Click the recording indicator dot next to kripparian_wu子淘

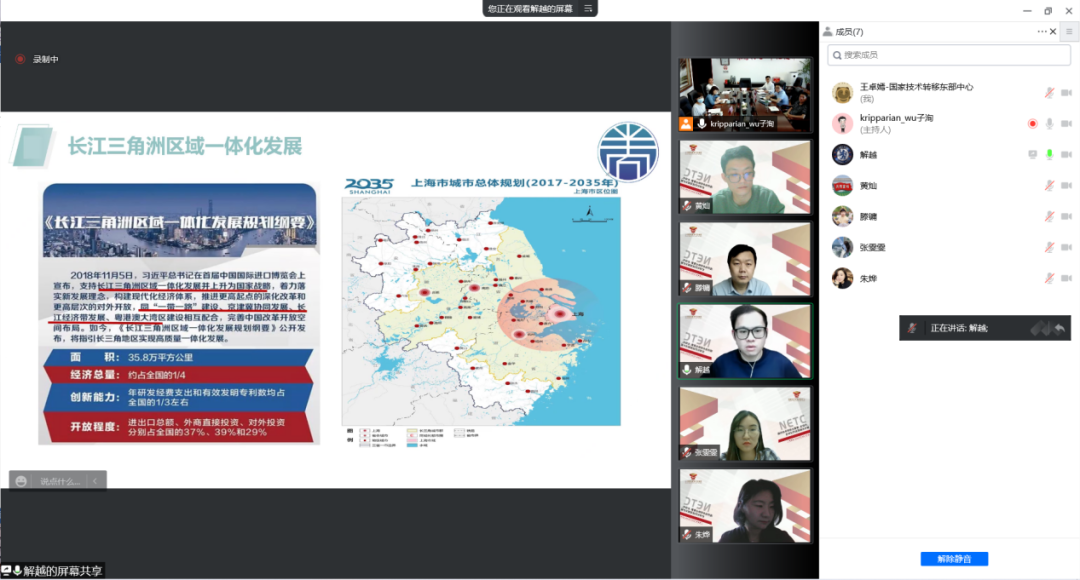[x=1031, y=122]
